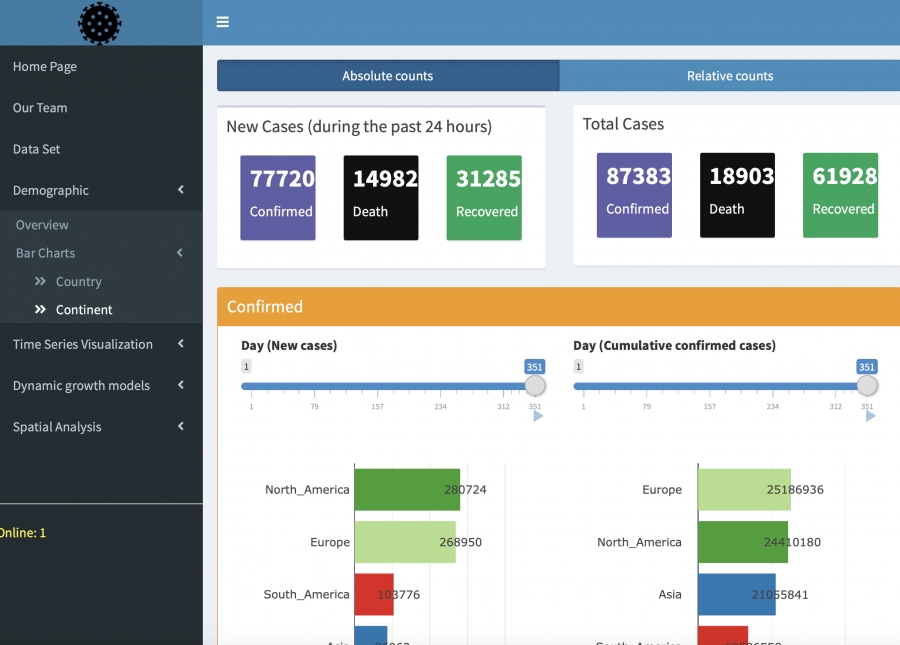Click the Day (New cases) slider handle
Screen dimensions: 900x645
pyautogui.click(x=535, y=386)
